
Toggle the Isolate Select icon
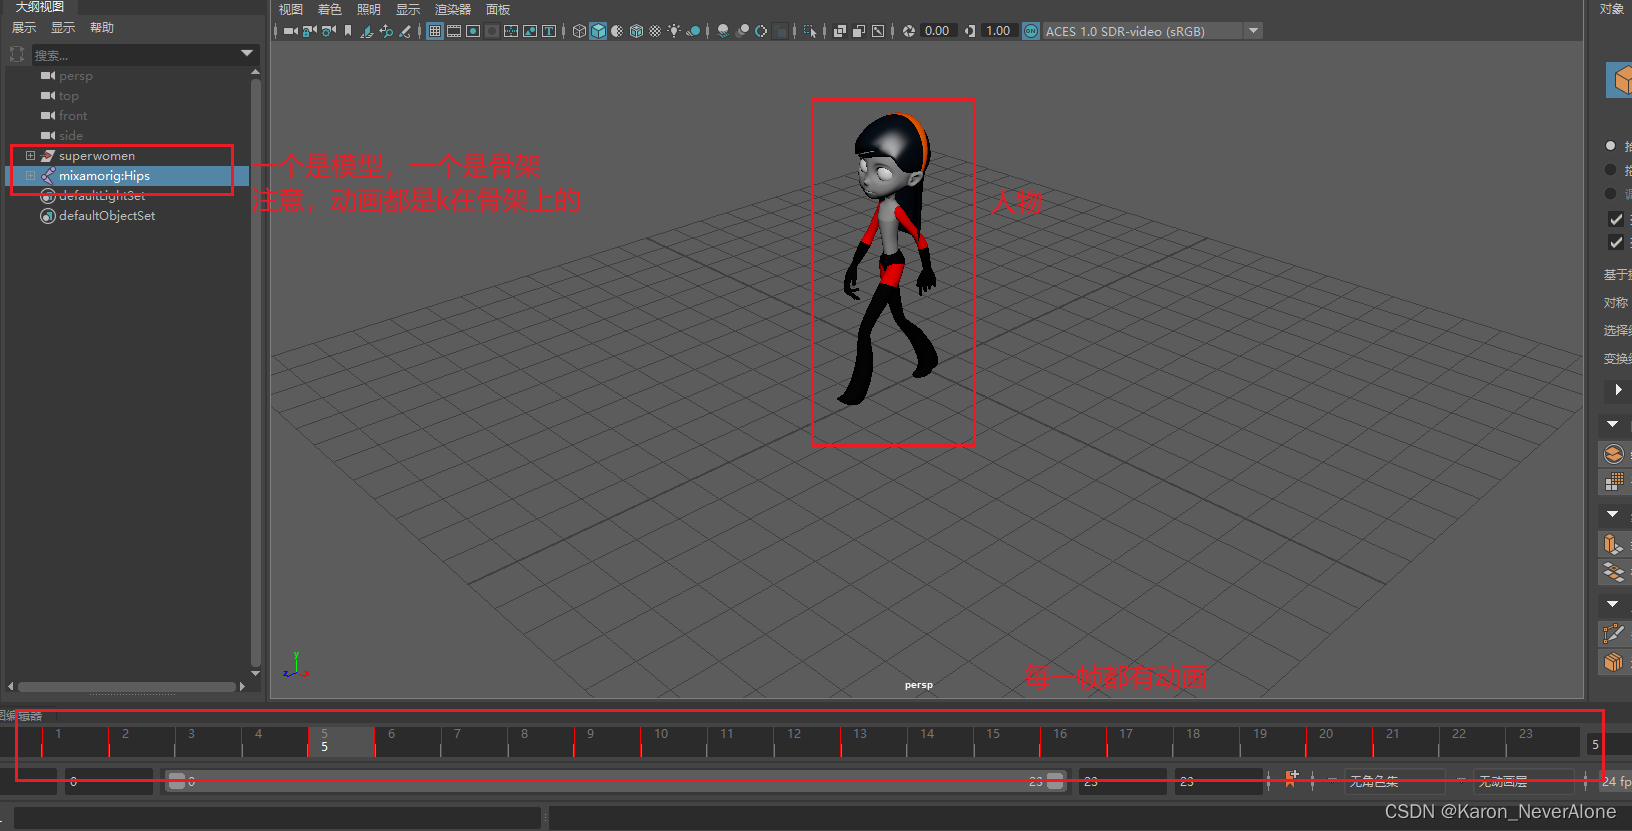(x=810, y=31)
